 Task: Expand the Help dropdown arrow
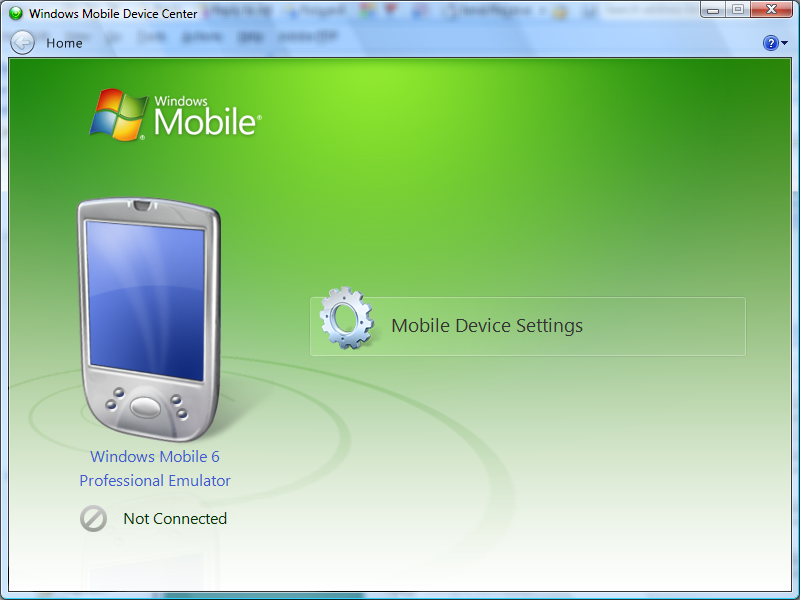[x=785, y=43]
